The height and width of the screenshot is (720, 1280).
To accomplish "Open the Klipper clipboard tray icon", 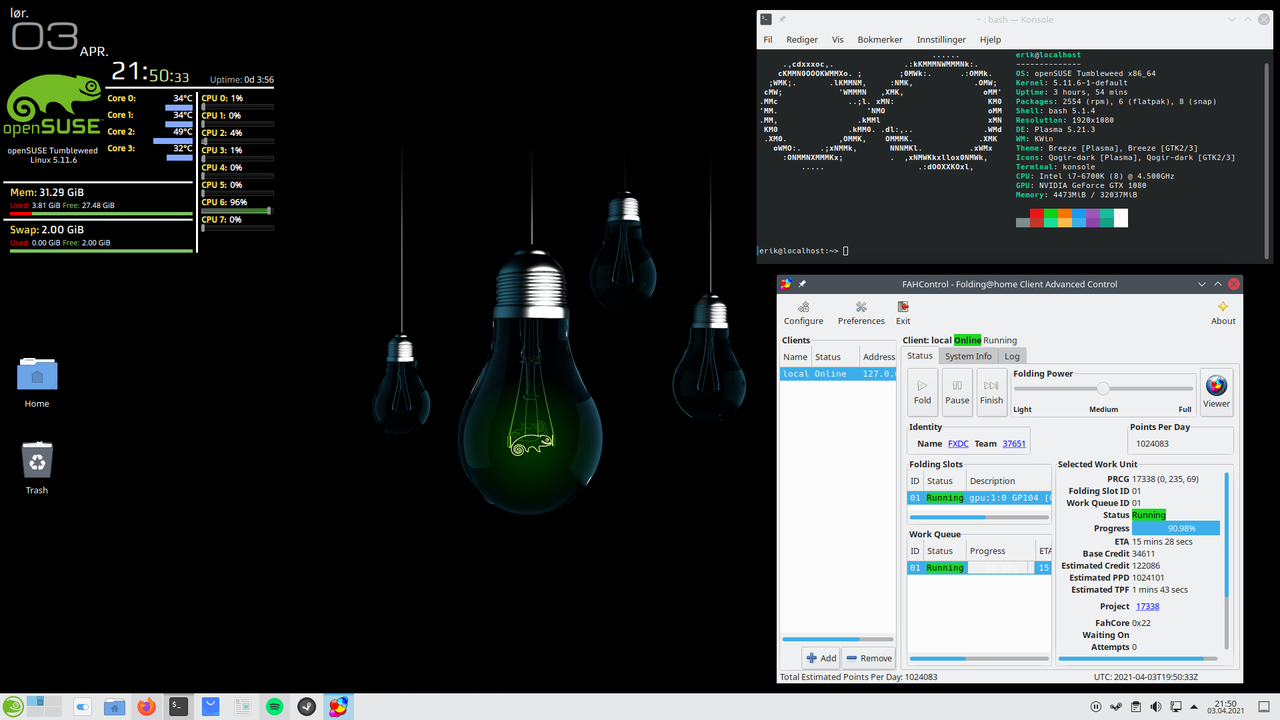I will [x=1135, y=706].
